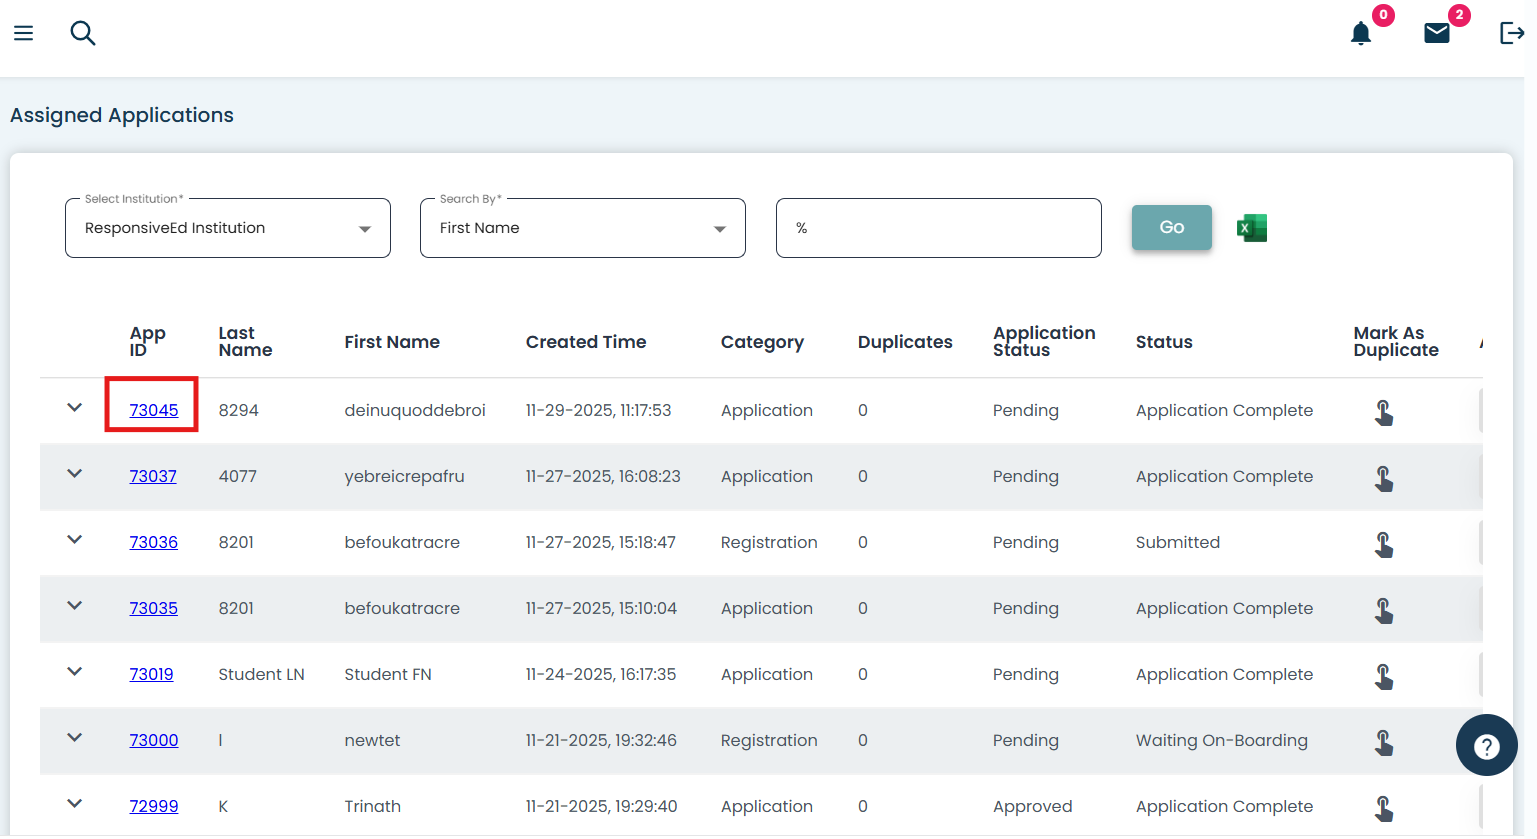
Task: Expand the row for application 72999
Action: point(74,804)
